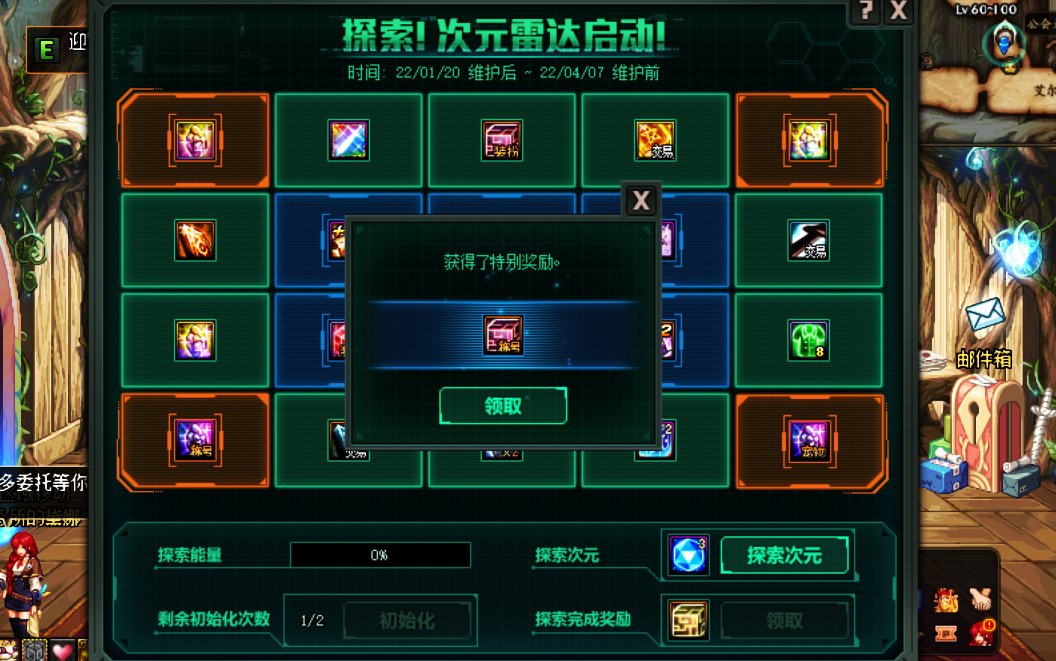Click the 初始化 reset button
The image size is (1056, 661).
tap(407, 620)
